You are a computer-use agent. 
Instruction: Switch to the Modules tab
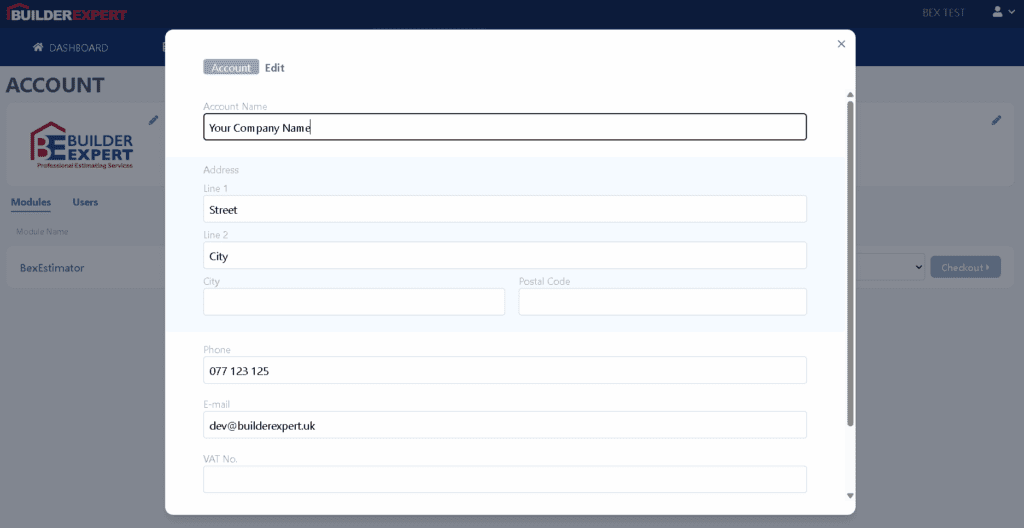click(31, 202)
